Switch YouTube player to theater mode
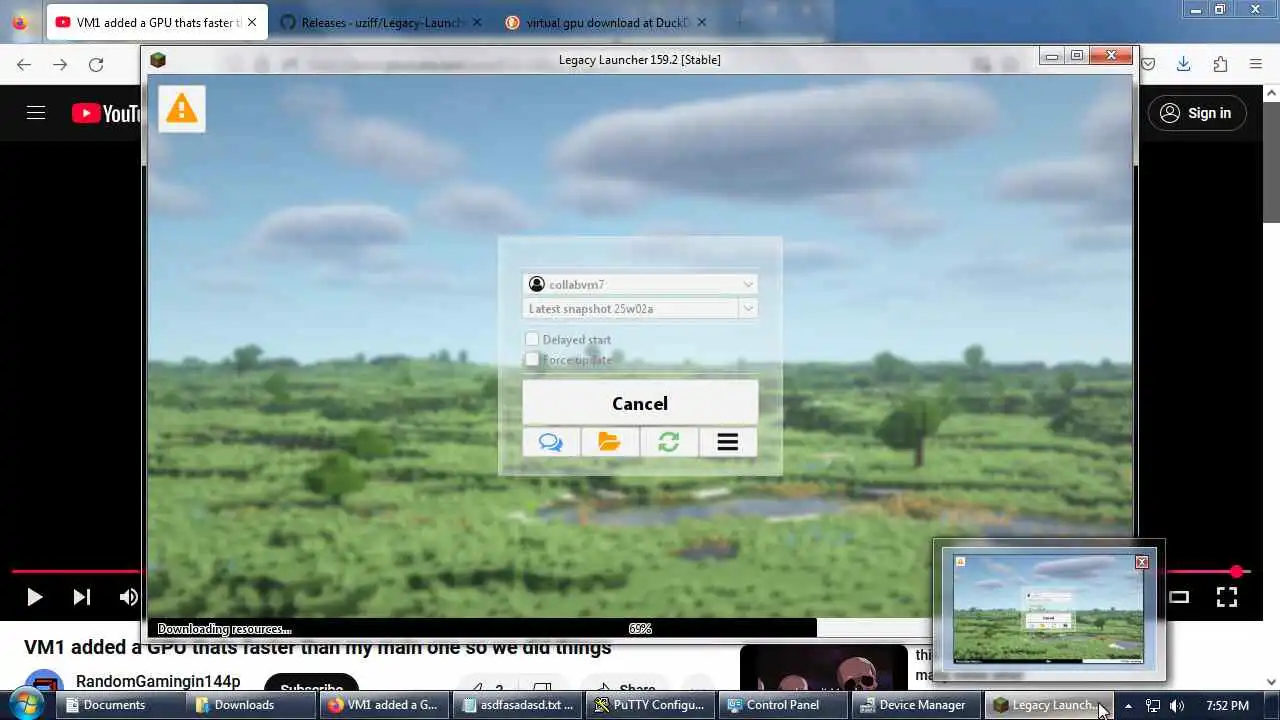 [1179, 597]
